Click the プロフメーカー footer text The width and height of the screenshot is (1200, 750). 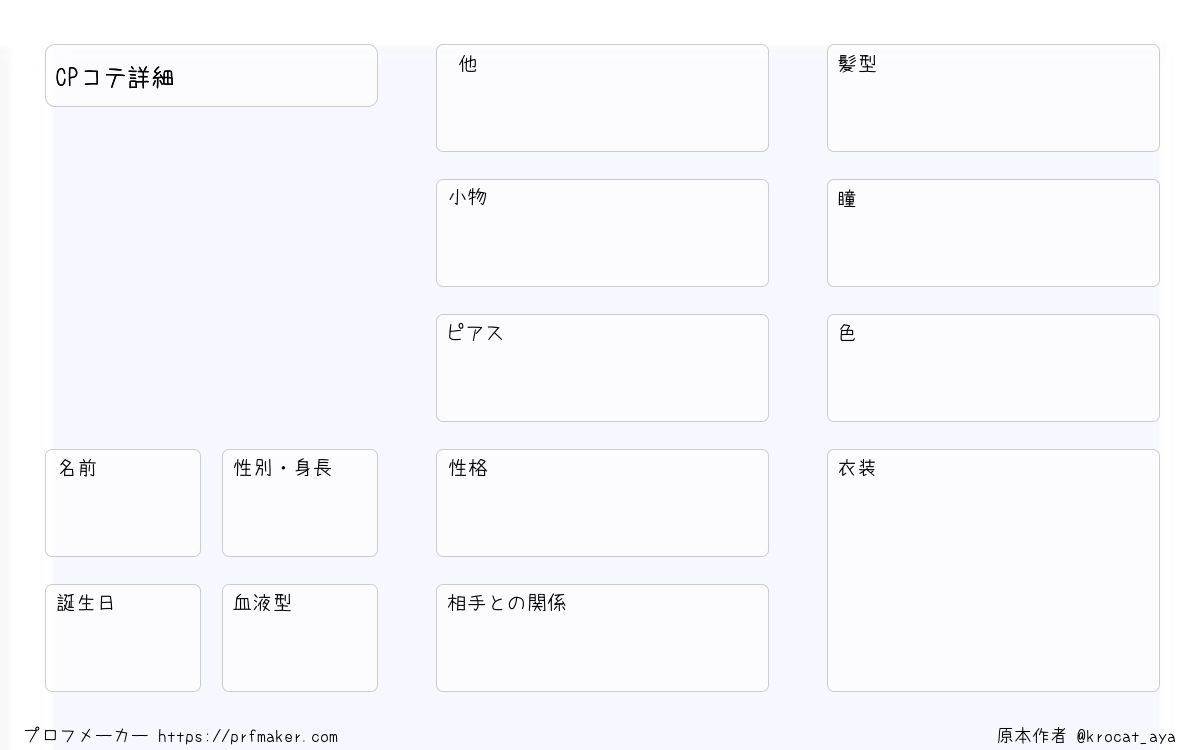tap(86, 736)
